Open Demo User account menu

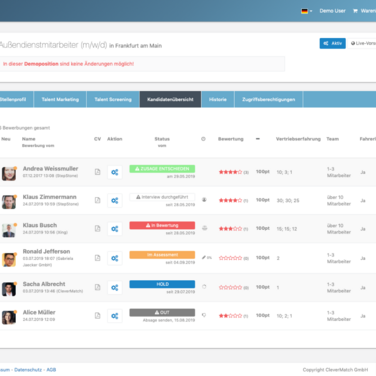[x=332, y=11]
